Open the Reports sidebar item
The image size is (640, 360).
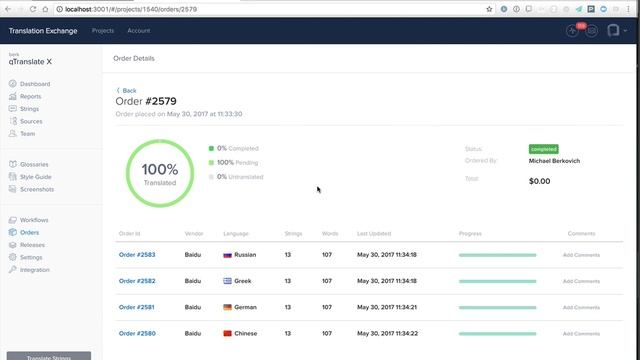(x=25, y=96)
